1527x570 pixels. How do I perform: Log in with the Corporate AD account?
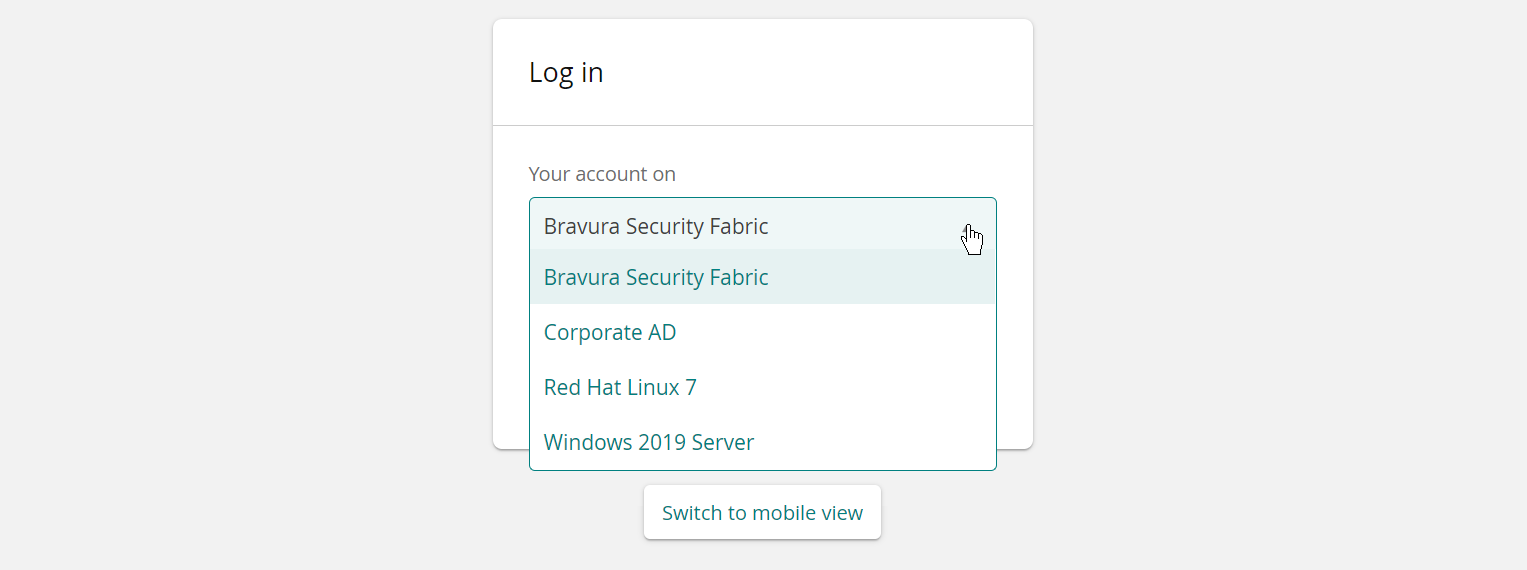610,332
